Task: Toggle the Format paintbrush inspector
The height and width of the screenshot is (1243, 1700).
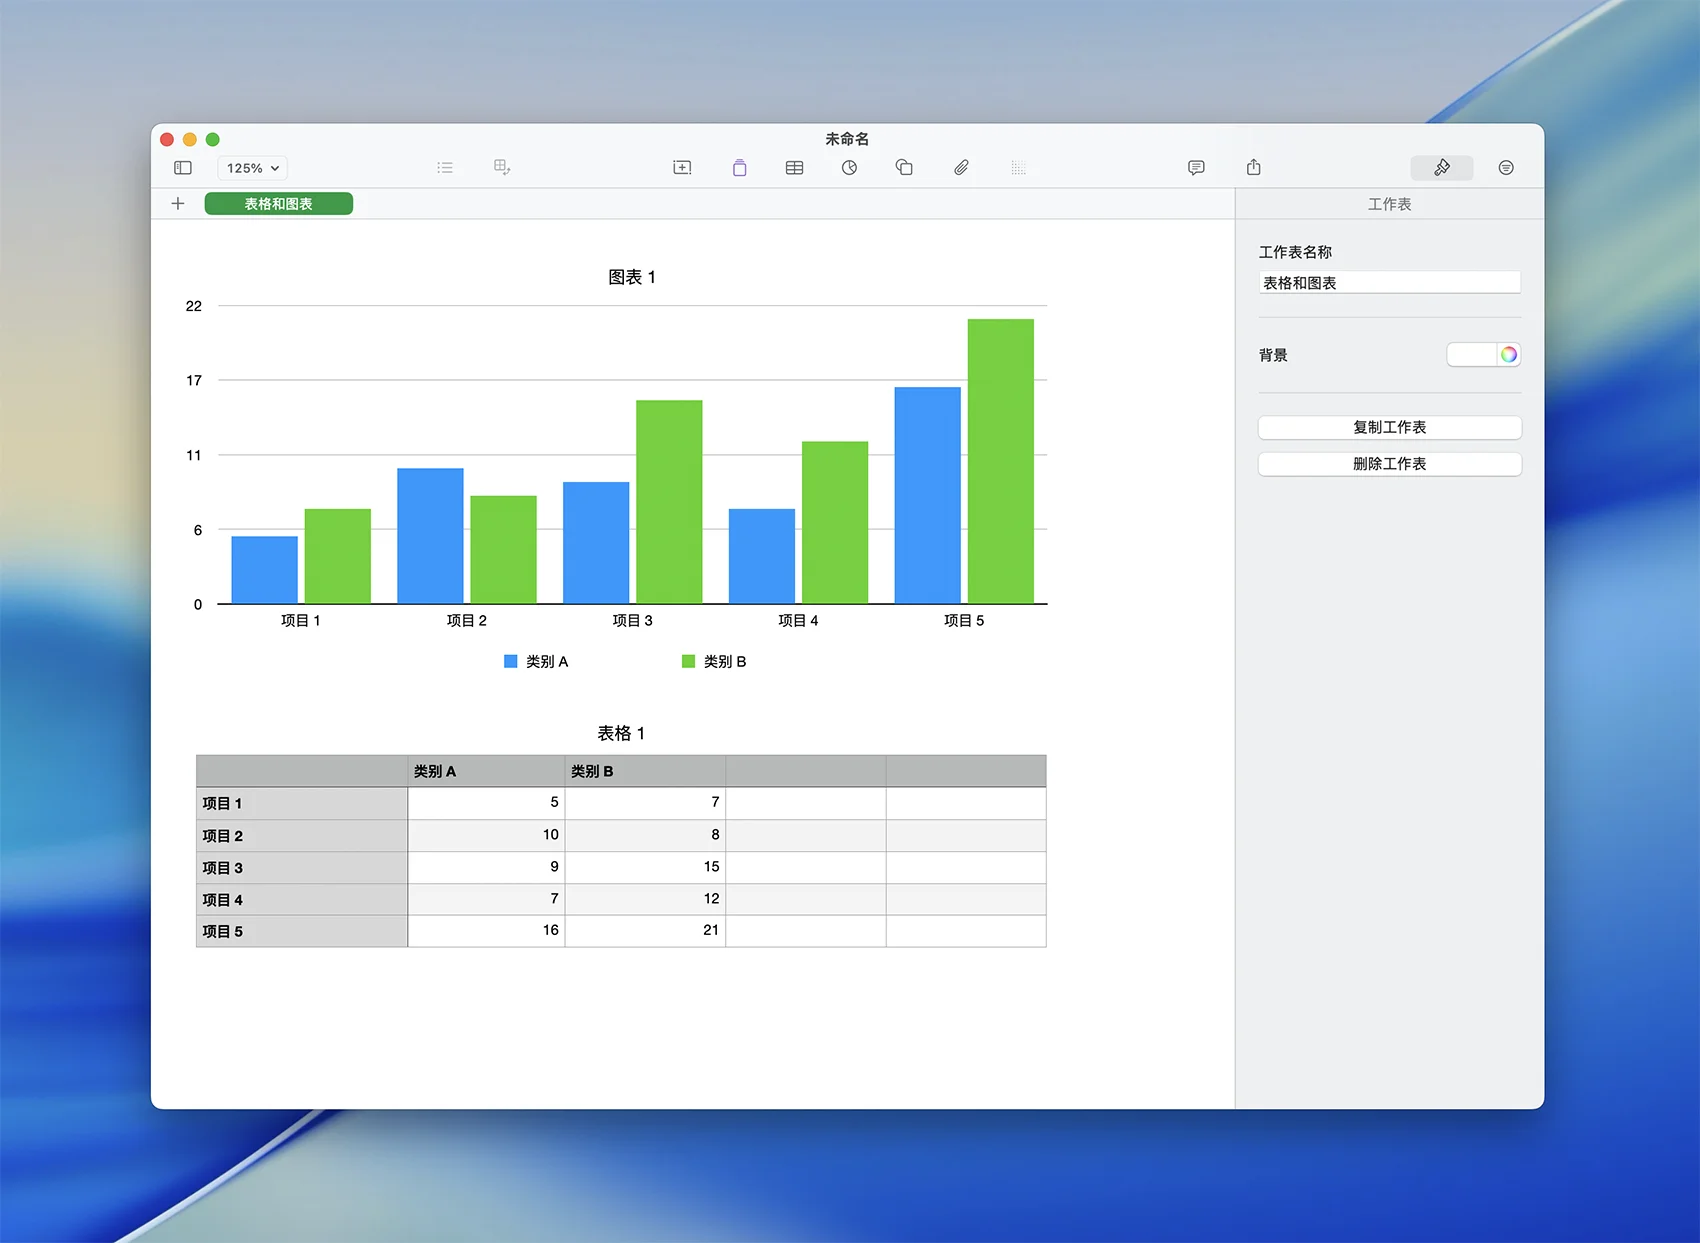Action: [1441, 168]
